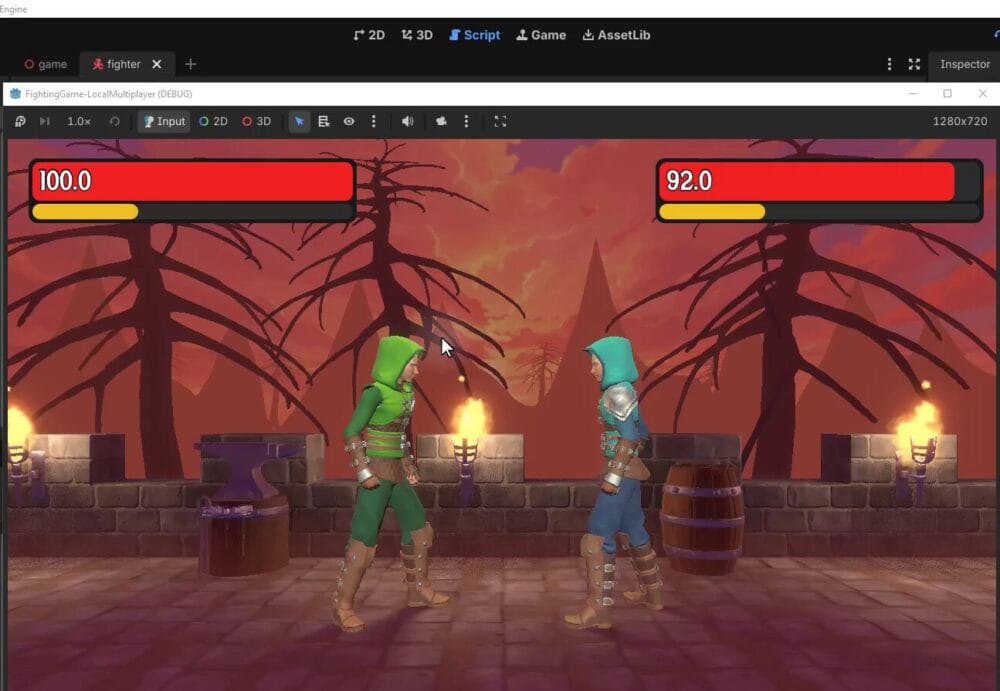Click the wooden barrel in the scene
Viewport: 1000px width, 691px height.
pyautogui.click(x=702, y=518)
